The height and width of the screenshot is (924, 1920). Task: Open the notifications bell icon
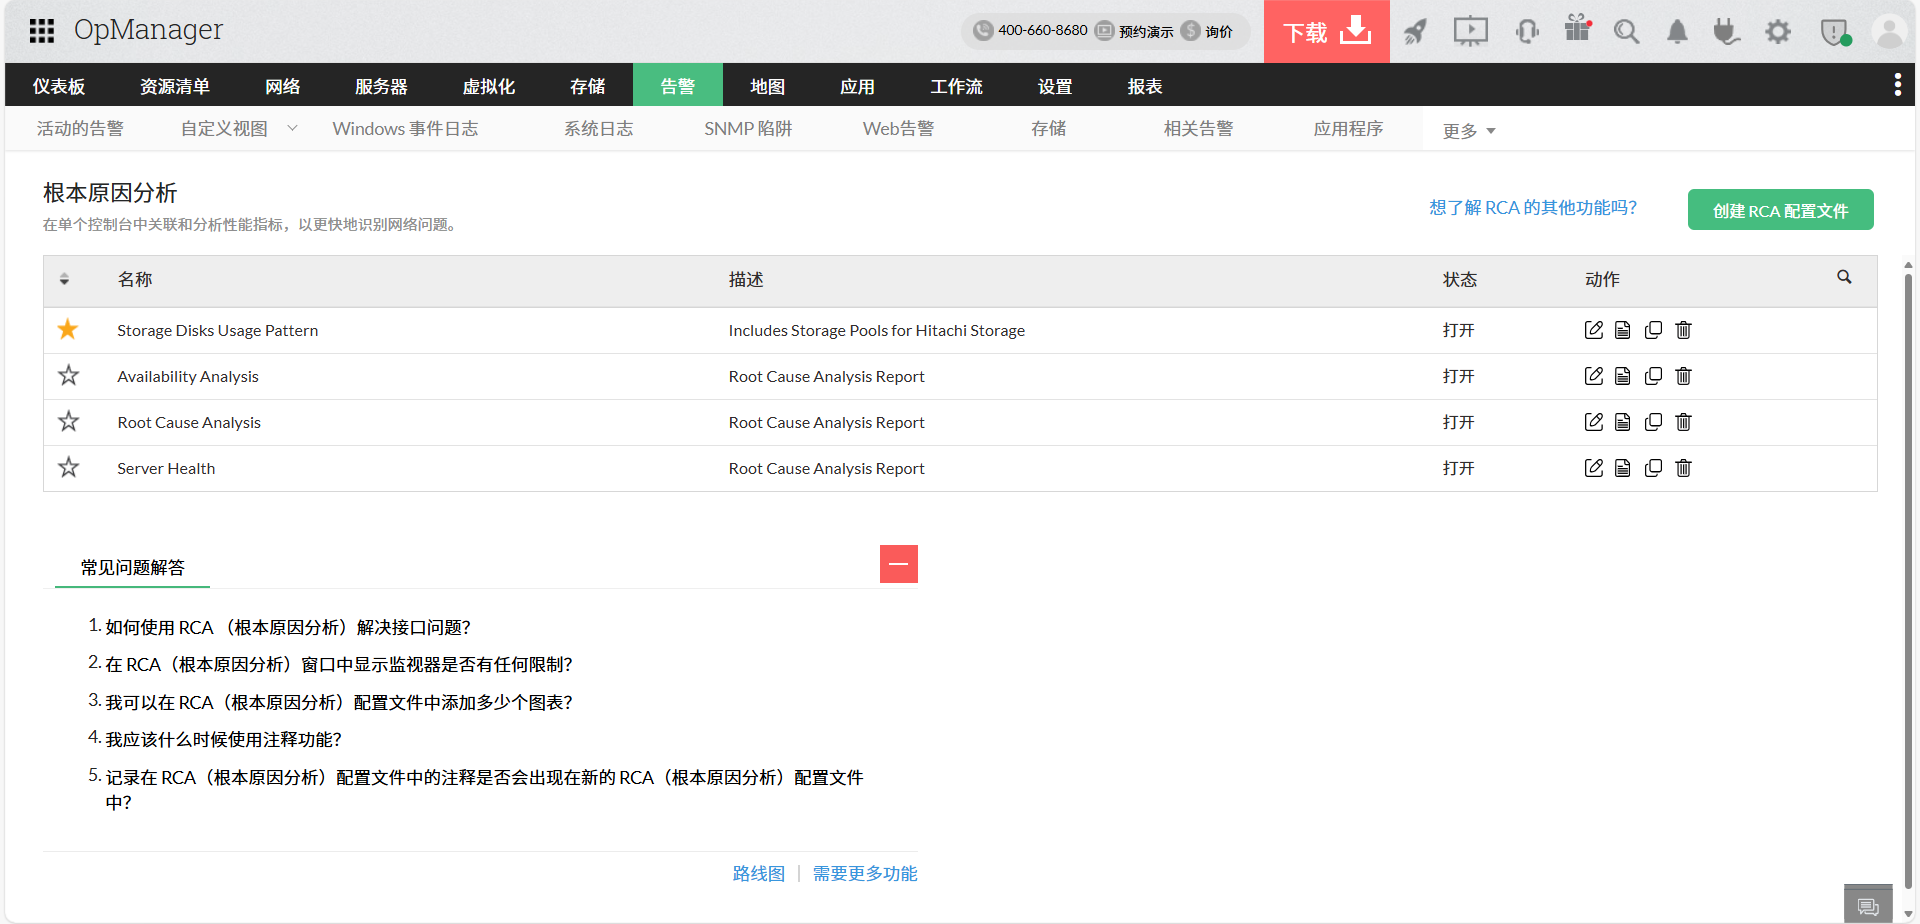1677,31
